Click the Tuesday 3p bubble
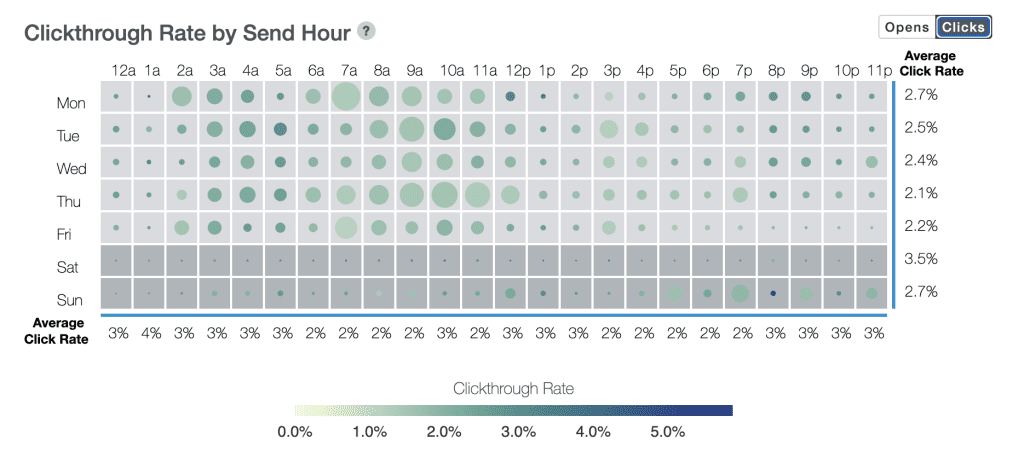1024x474 pixels. click(x=608, y=129)
